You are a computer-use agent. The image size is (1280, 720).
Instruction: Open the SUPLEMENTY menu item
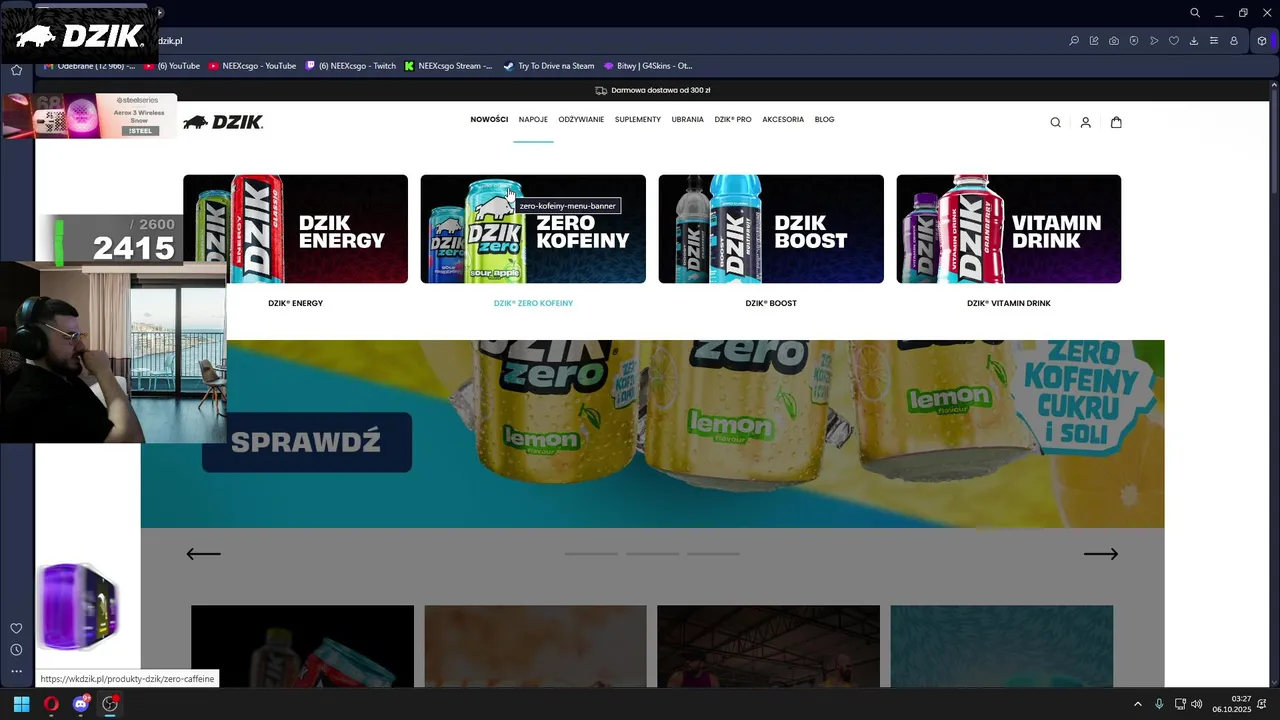pos(638,119)
